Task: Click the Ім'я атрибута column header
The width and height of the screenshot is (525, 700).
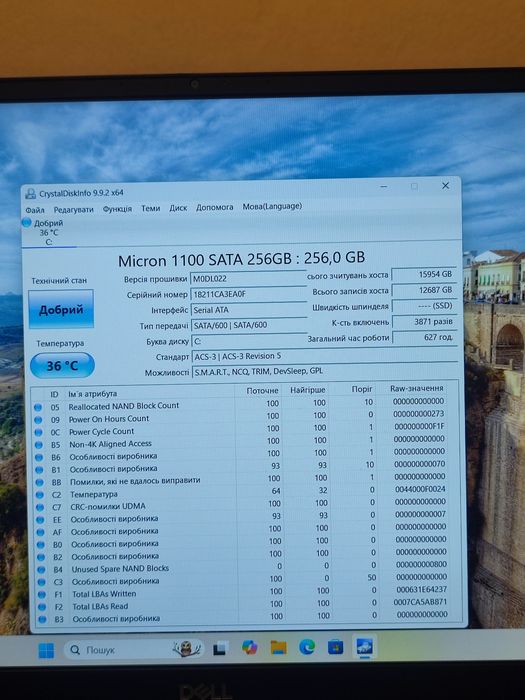Action: (93, 394)
